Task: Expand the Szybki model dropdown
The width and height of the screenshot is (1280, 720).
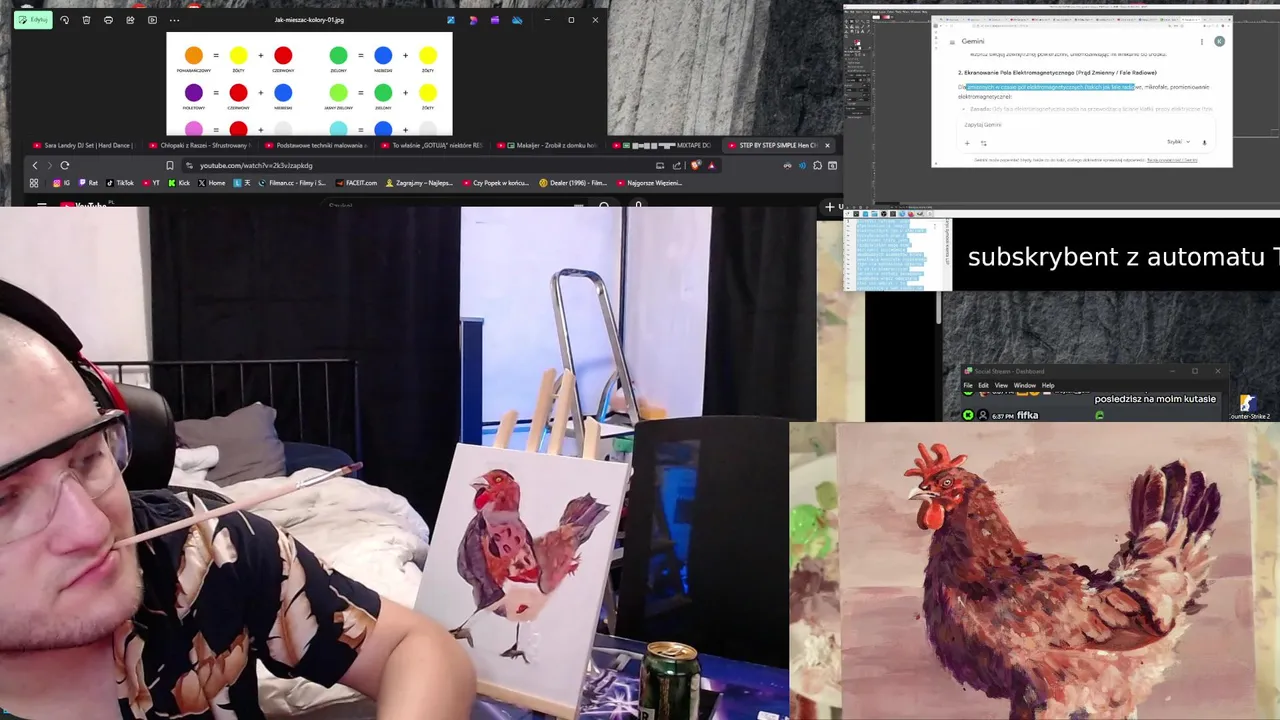Action: pos(1178,142)
